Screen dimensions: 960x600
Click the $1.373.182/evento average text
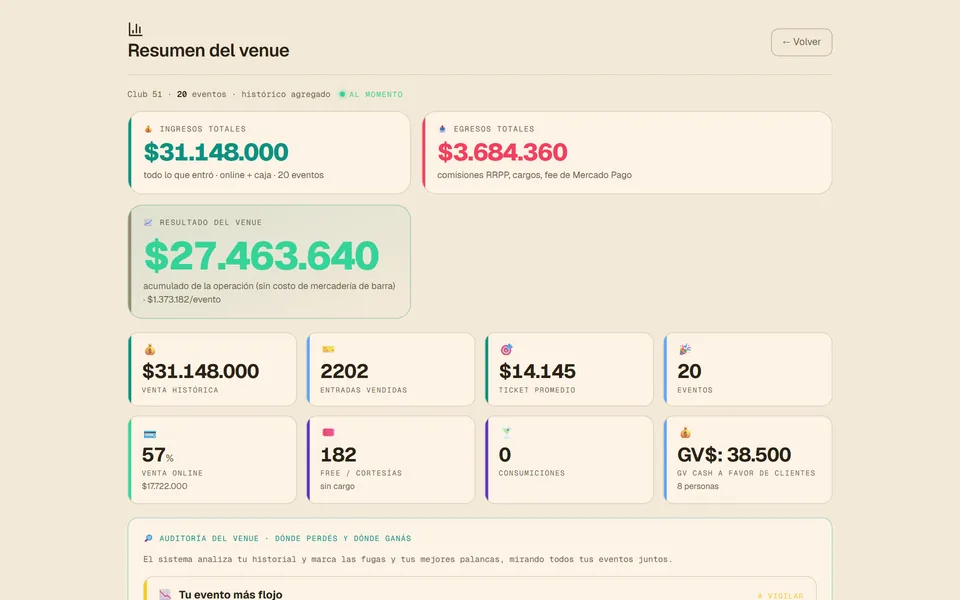tap(184, 299)
